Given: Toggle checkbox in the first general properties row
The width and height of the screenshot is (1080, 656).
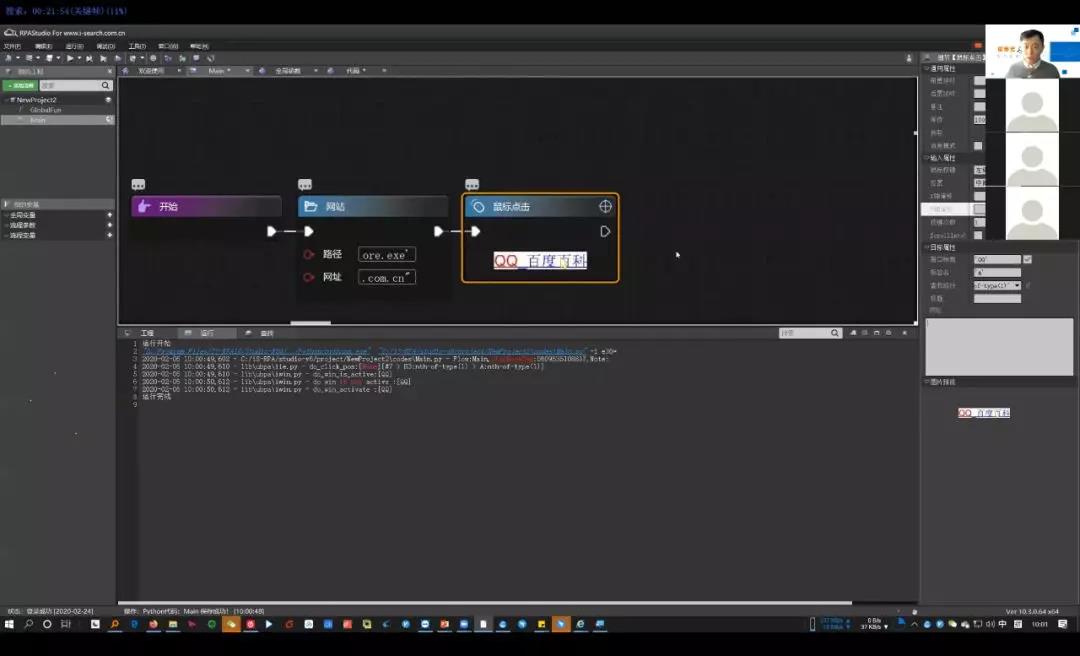Looking at the screenshot, I should [x=979, y=81].
